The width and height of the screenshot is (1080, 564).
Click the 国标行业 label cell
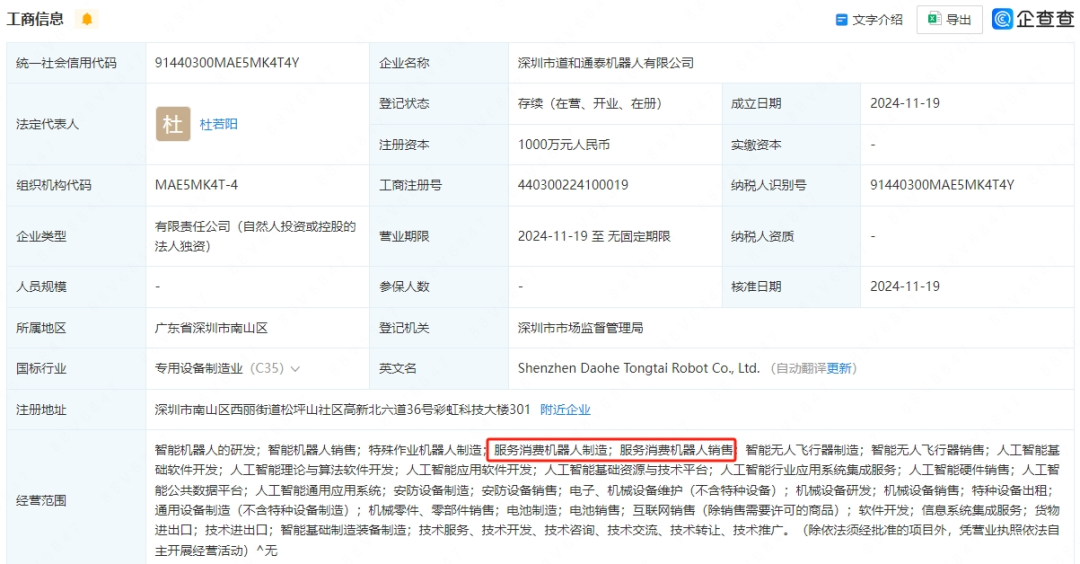tap(76, 368)
